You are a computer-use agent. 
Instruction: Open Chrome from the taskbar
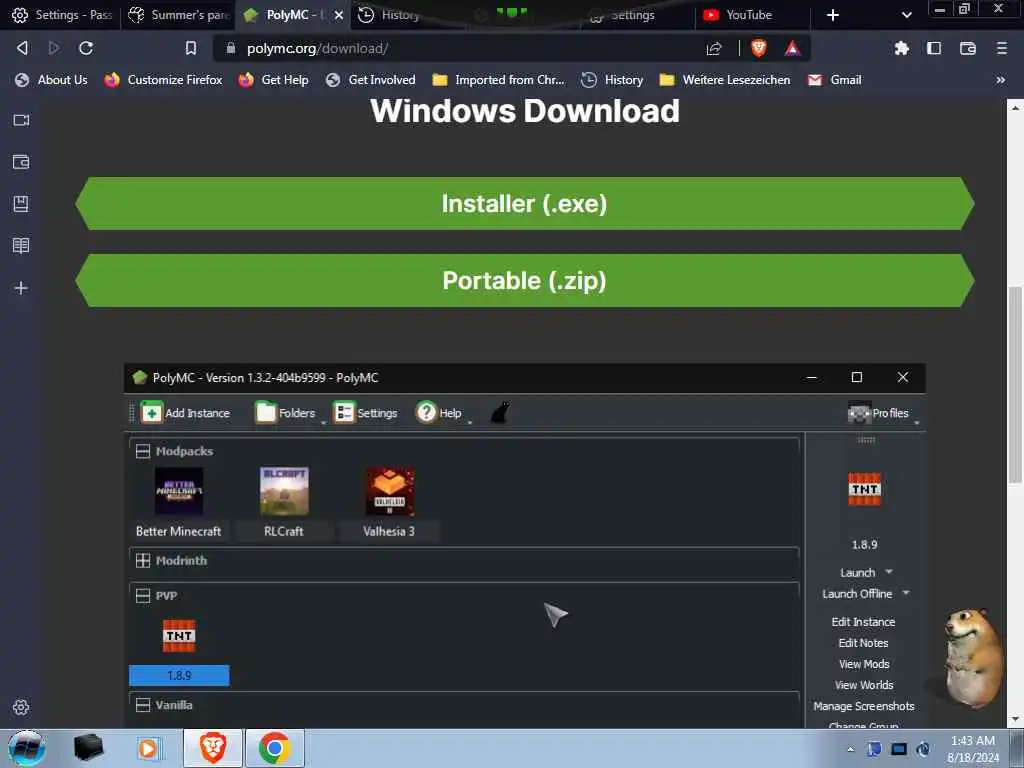click(275, 748)
